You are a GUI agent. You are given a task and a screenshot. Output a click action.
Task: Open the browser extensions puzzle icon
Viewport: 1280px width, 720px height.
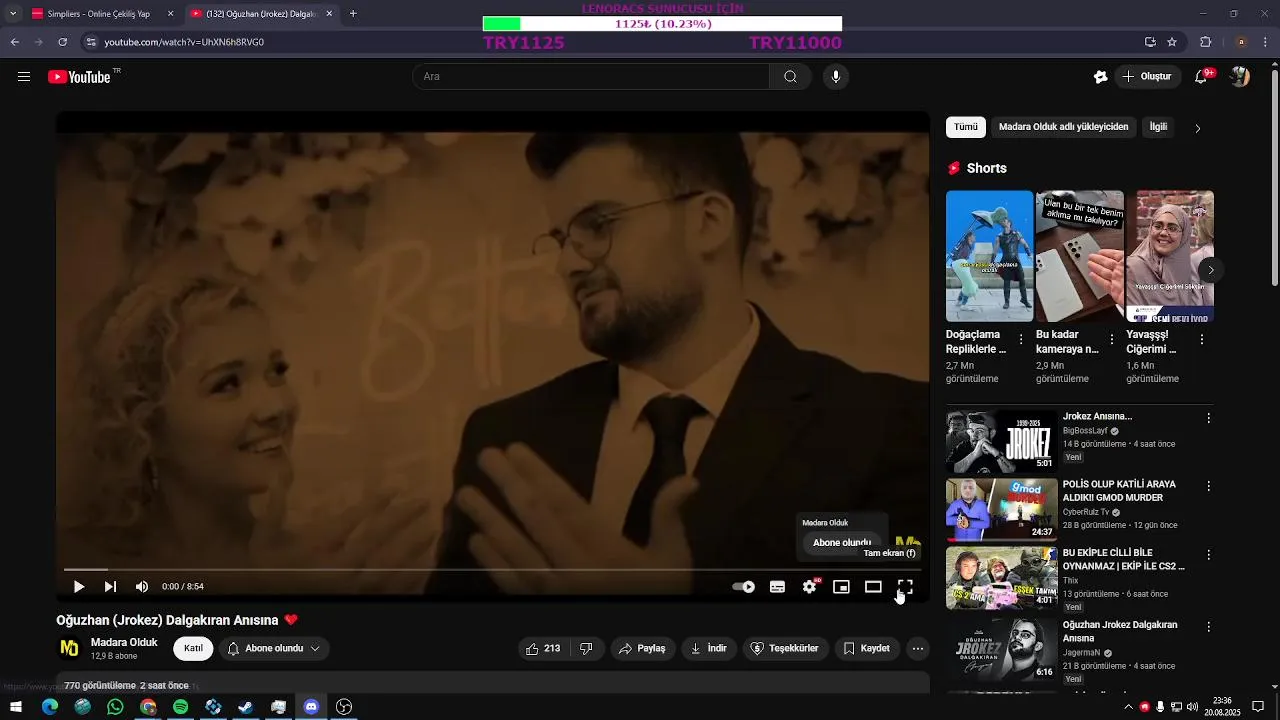pos(1206,42)
